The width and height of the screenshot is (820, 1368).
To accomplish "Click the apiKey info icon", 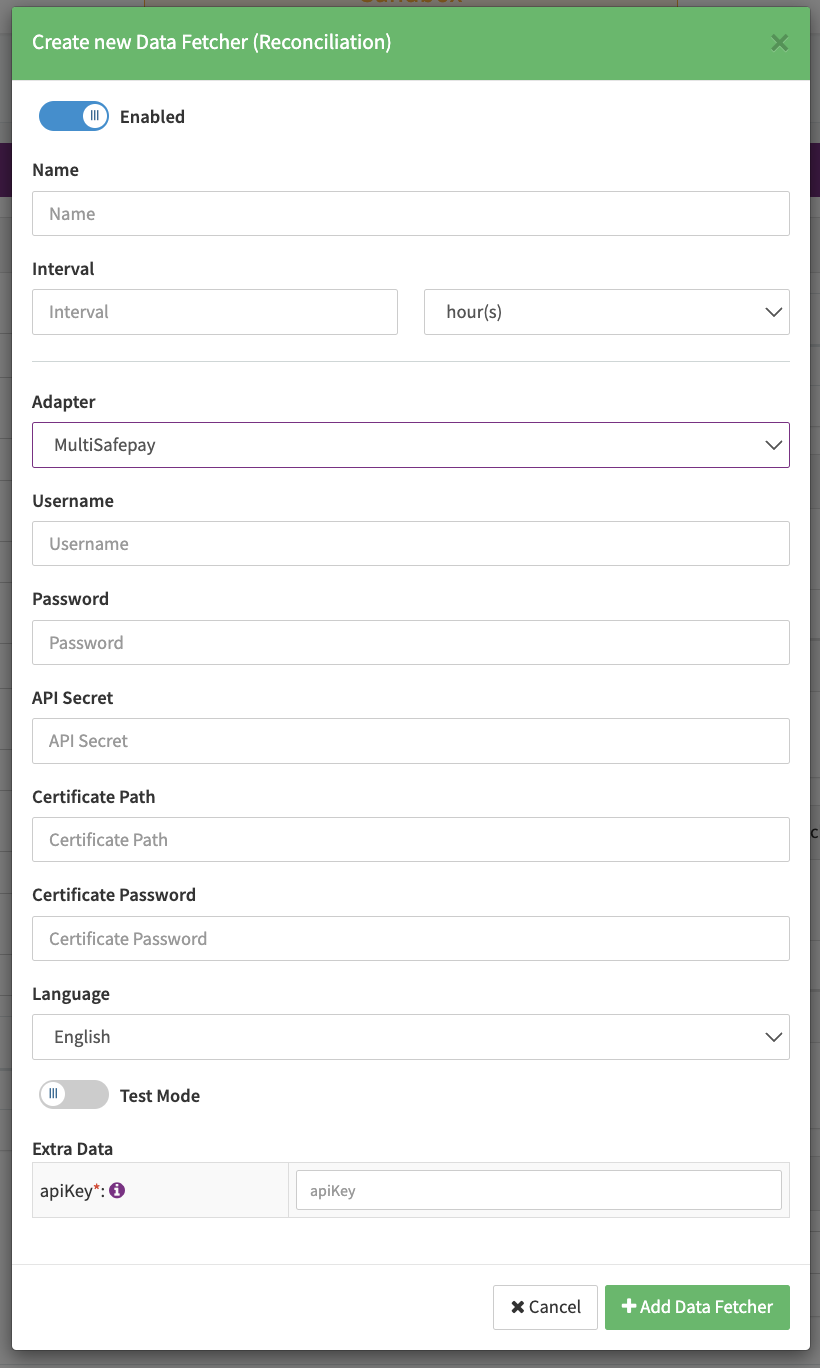I will click(x=117, y=1190).
